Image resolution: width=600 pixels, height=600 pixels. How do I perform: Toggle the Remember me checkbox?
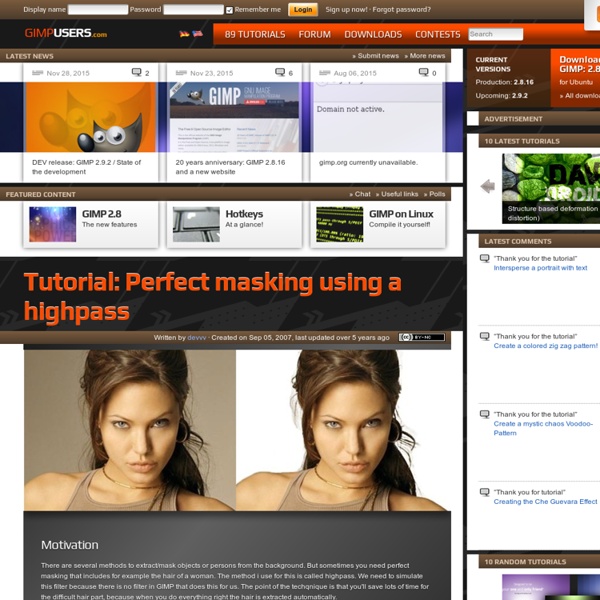point(229,10)
